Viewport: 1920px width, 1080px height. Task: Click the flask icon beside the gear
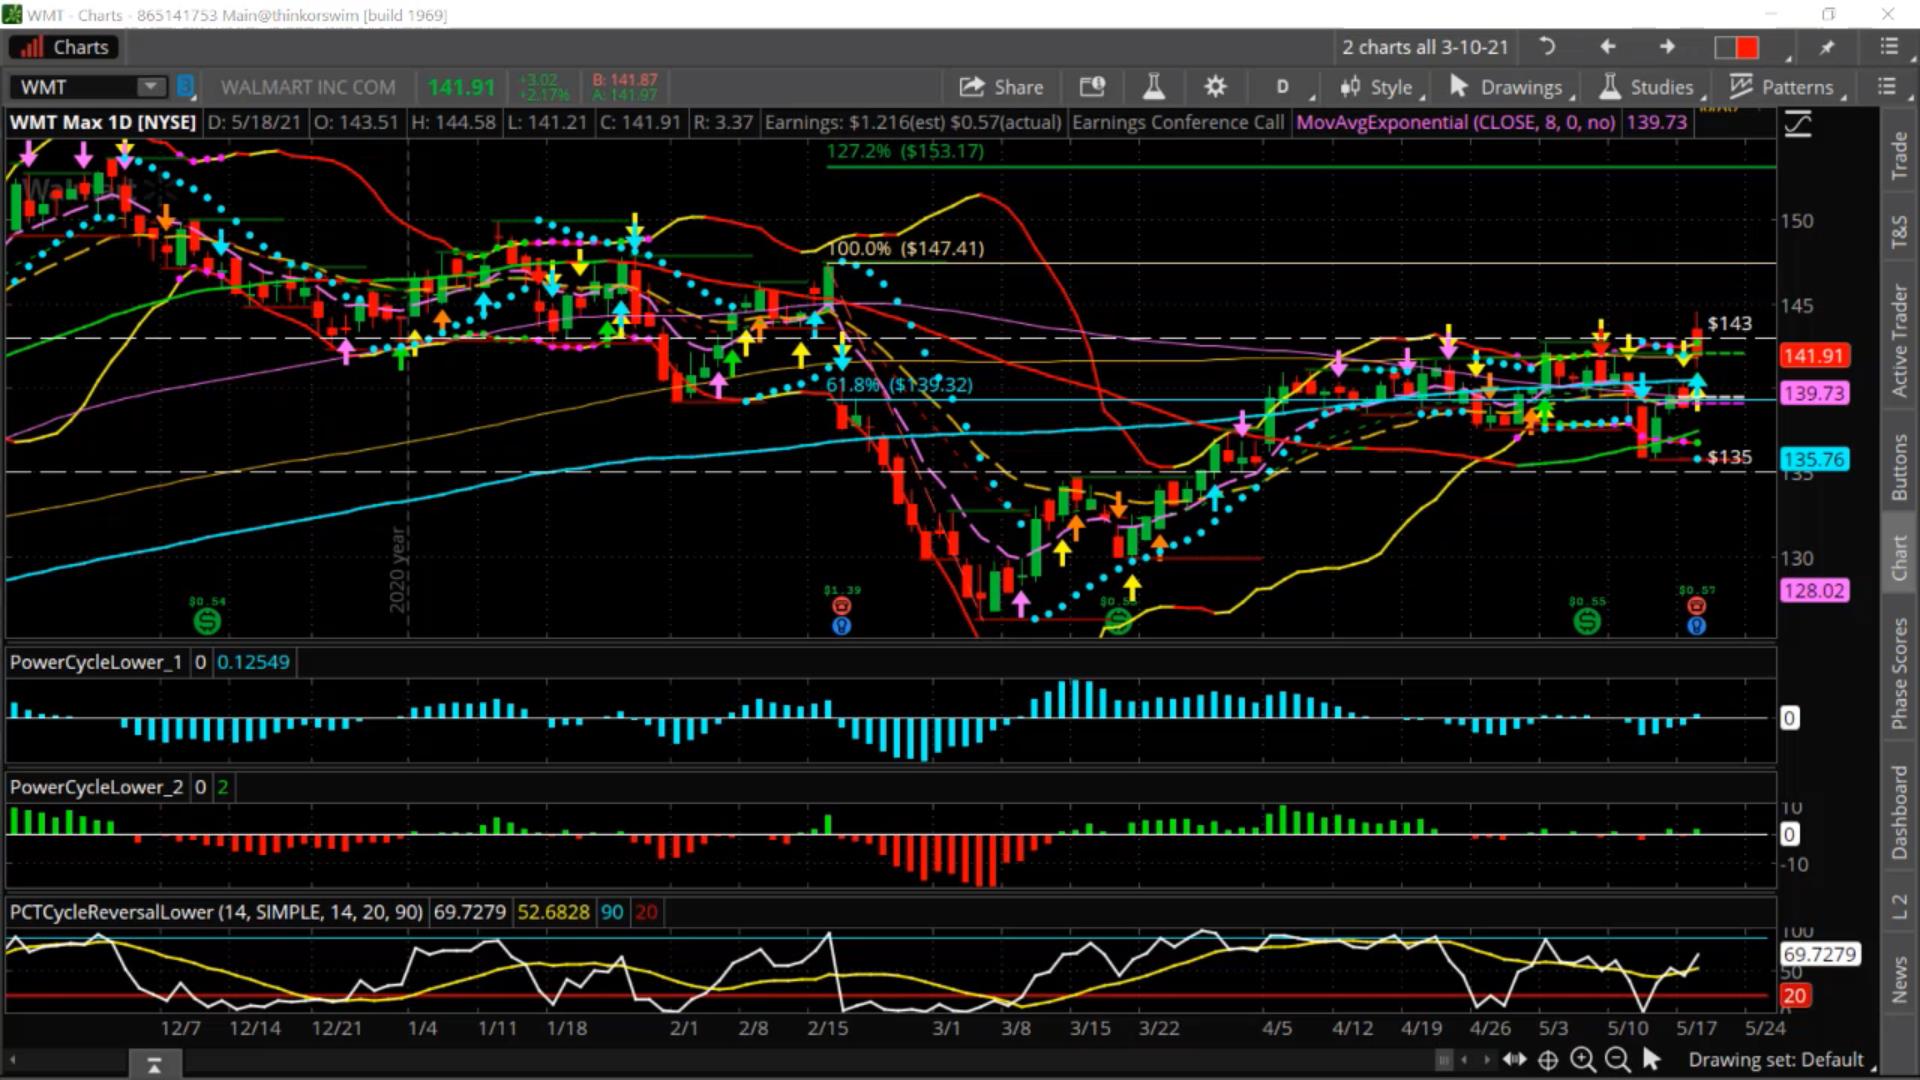click(x=1154, y=87)
